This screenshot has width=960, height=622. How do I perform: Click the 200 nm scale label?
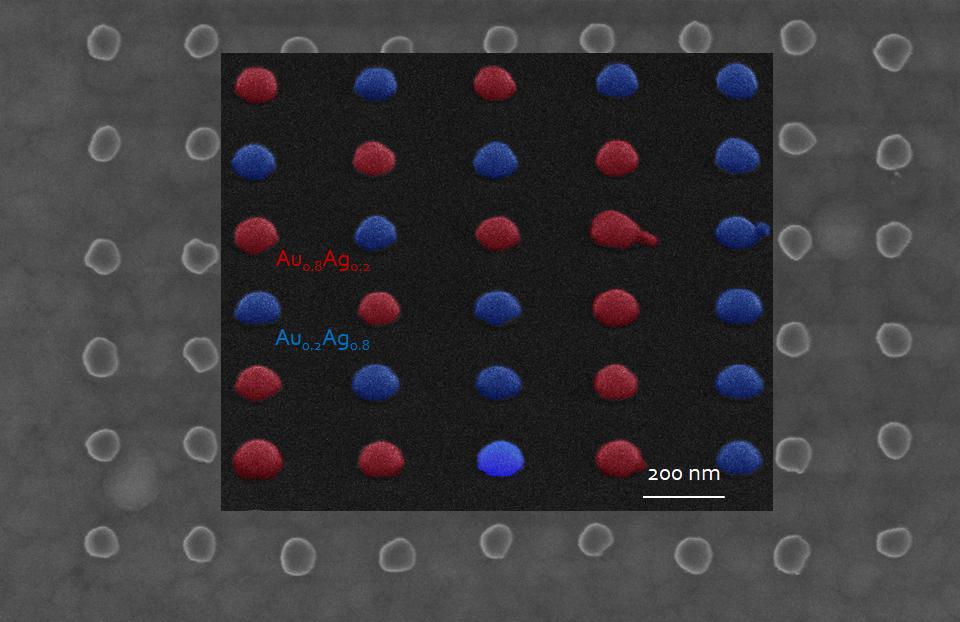684,474
